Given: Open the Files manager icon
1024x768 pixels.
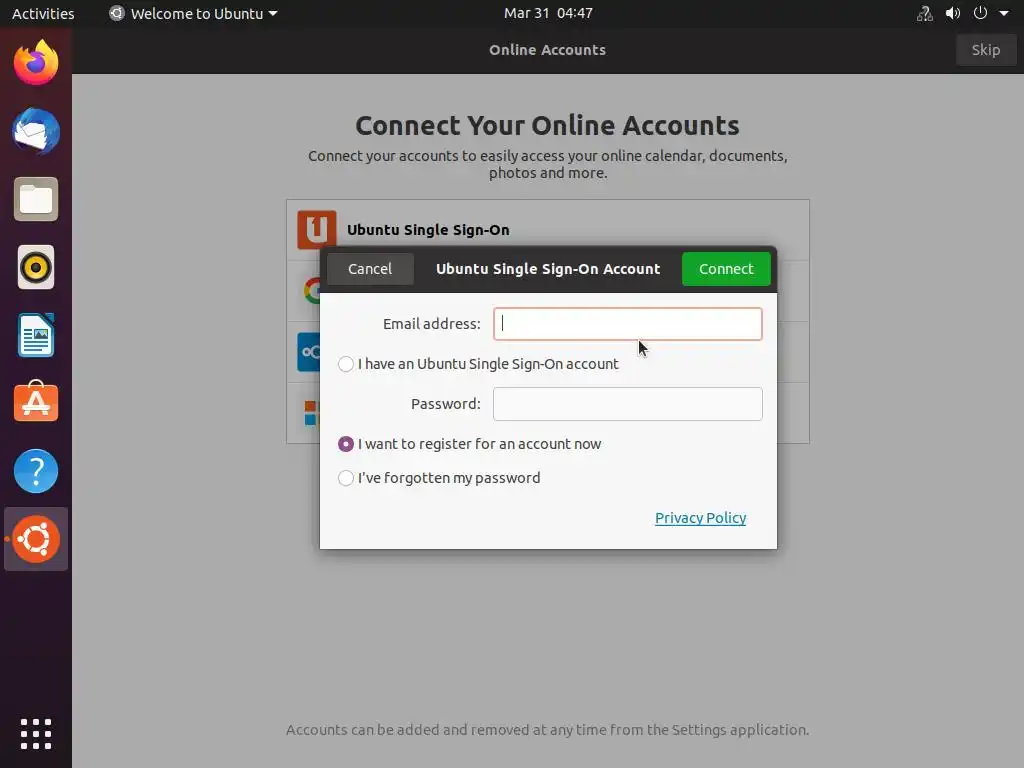Looking at the screenshot, I should [x=36, y=199].
